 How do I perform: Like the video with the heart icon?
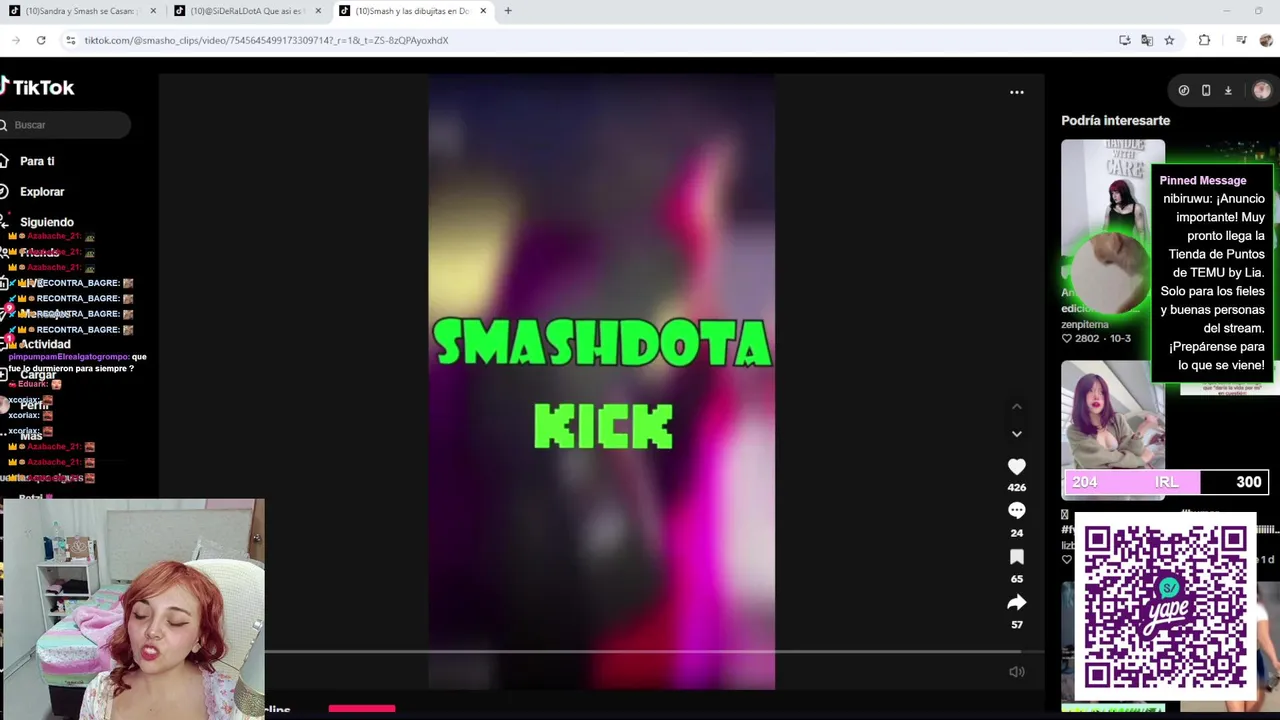click(1016, 467)
